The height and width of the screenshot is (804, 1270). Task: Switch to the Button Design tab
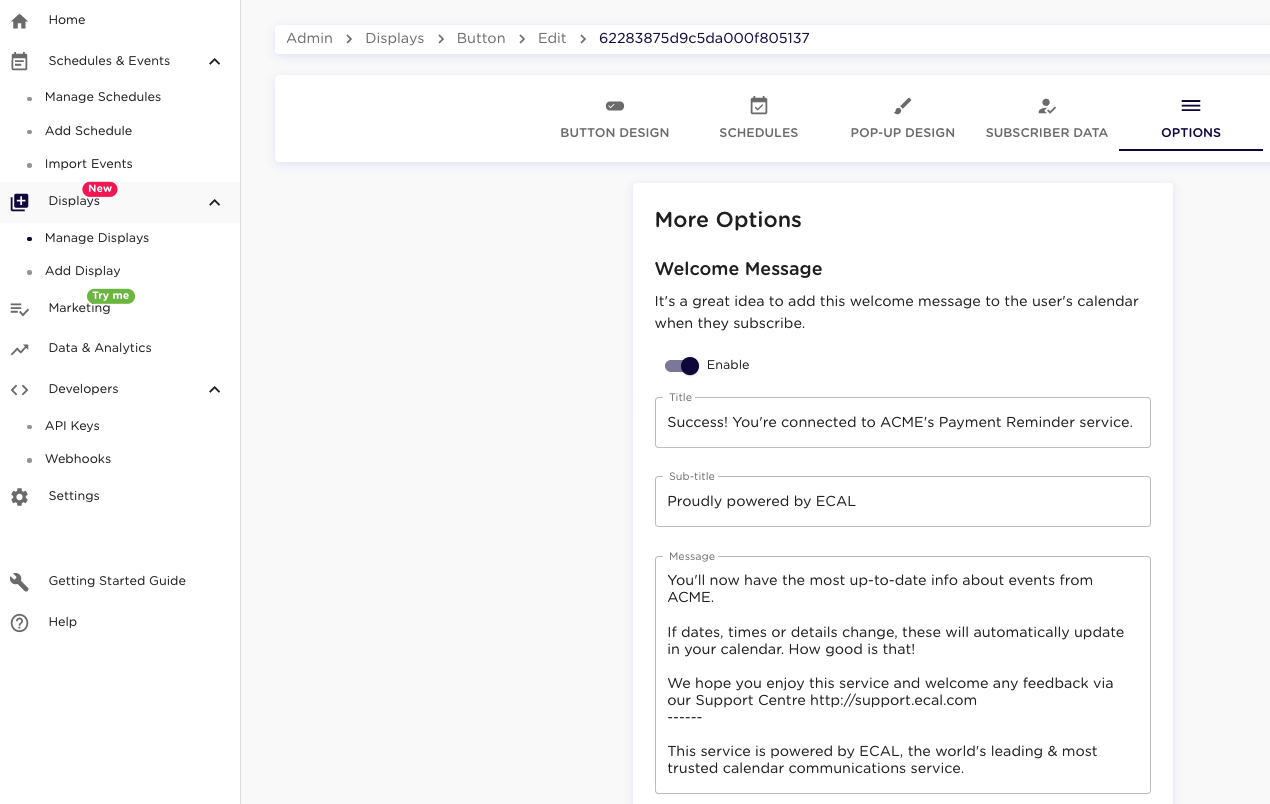[x=614, y=118]
